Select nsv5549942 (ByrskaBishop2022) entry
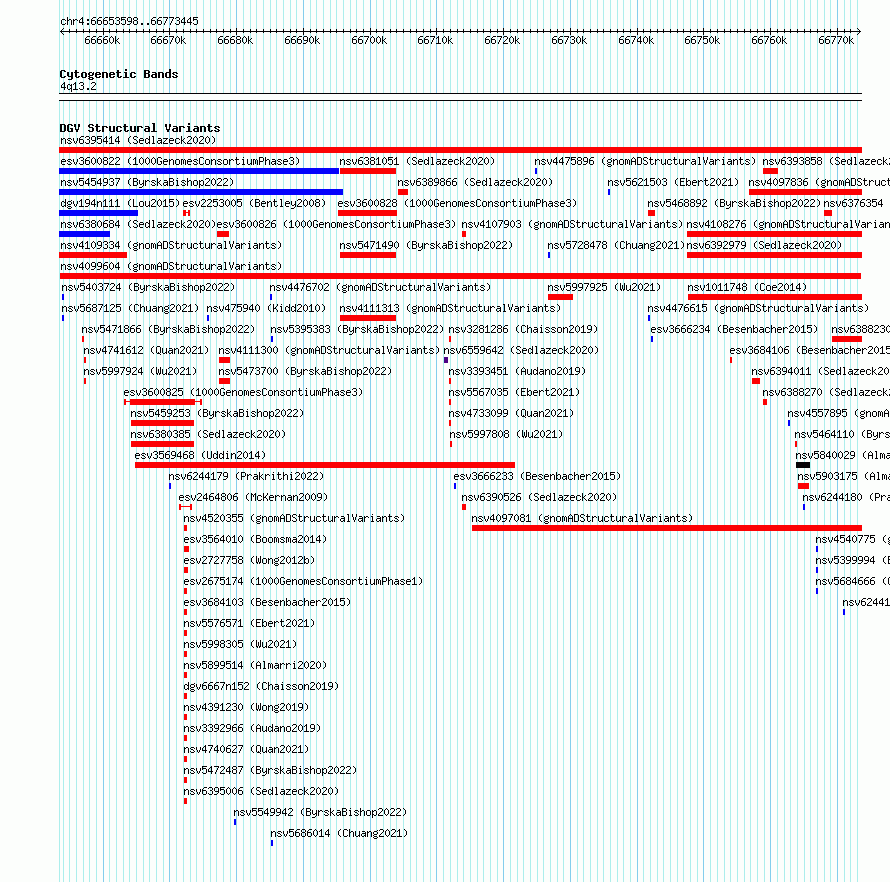 coord(320,812)
